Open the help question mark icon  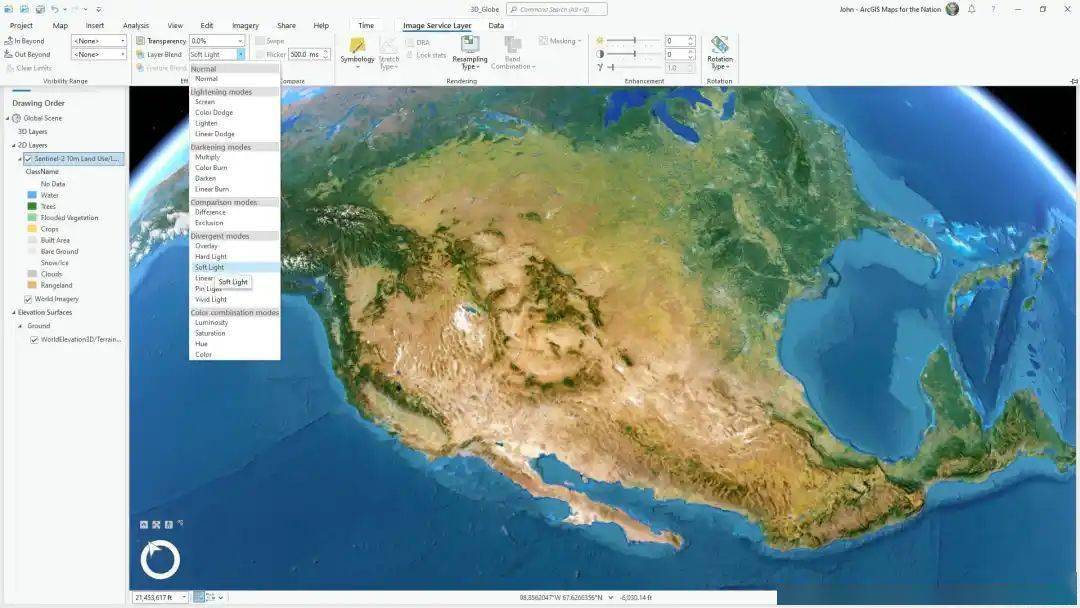pos(993,9)
